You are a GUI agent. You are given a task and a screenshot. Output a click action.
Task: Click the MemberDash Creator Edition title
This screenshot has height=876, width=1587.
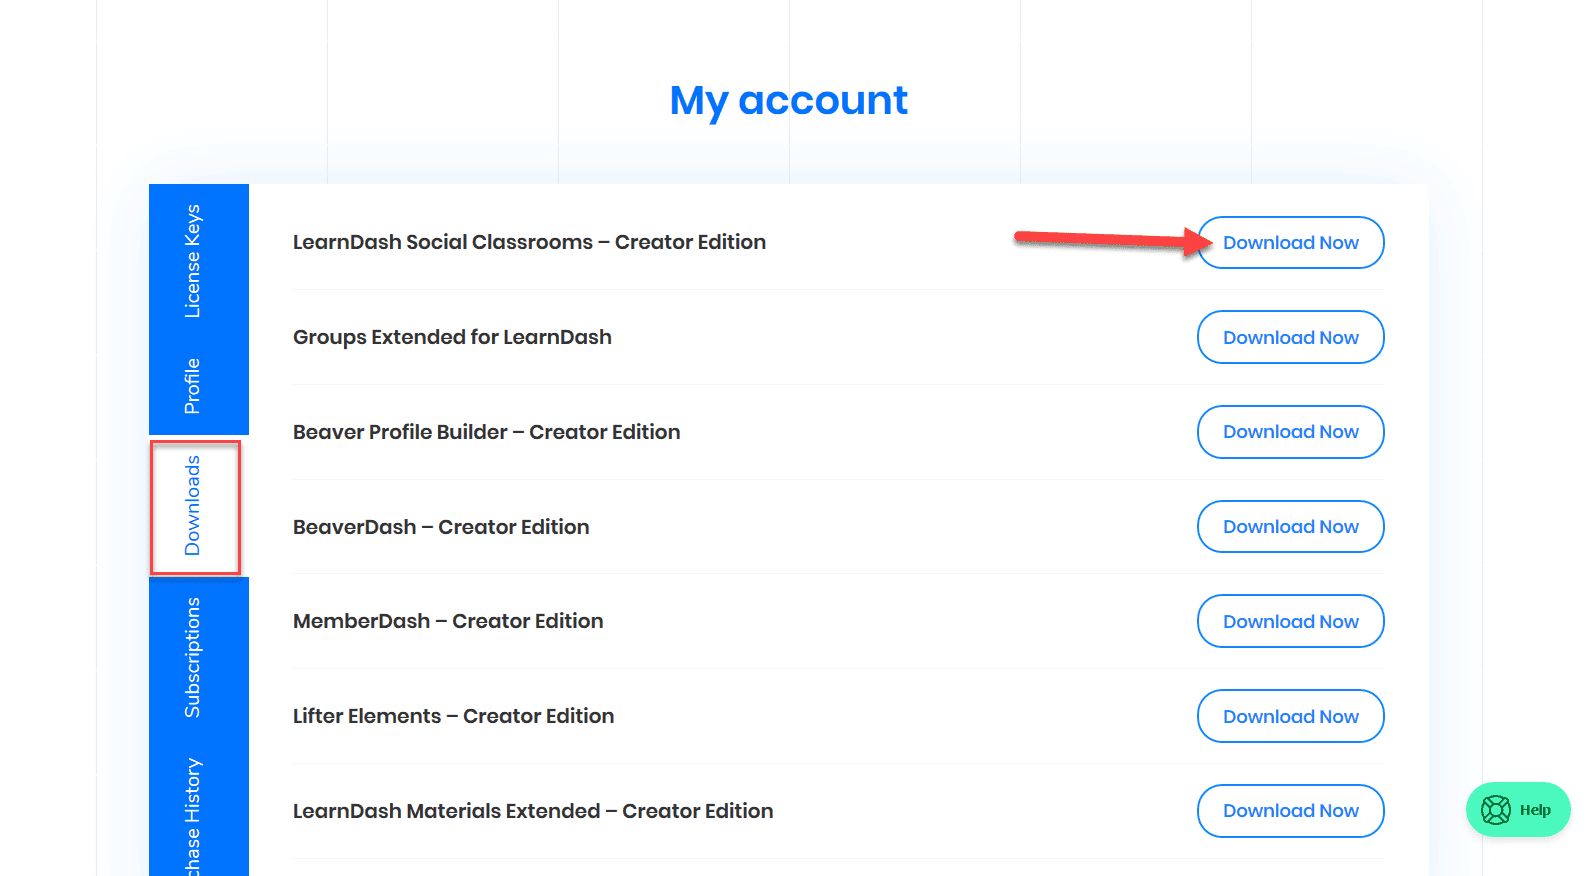click(448, 621)
